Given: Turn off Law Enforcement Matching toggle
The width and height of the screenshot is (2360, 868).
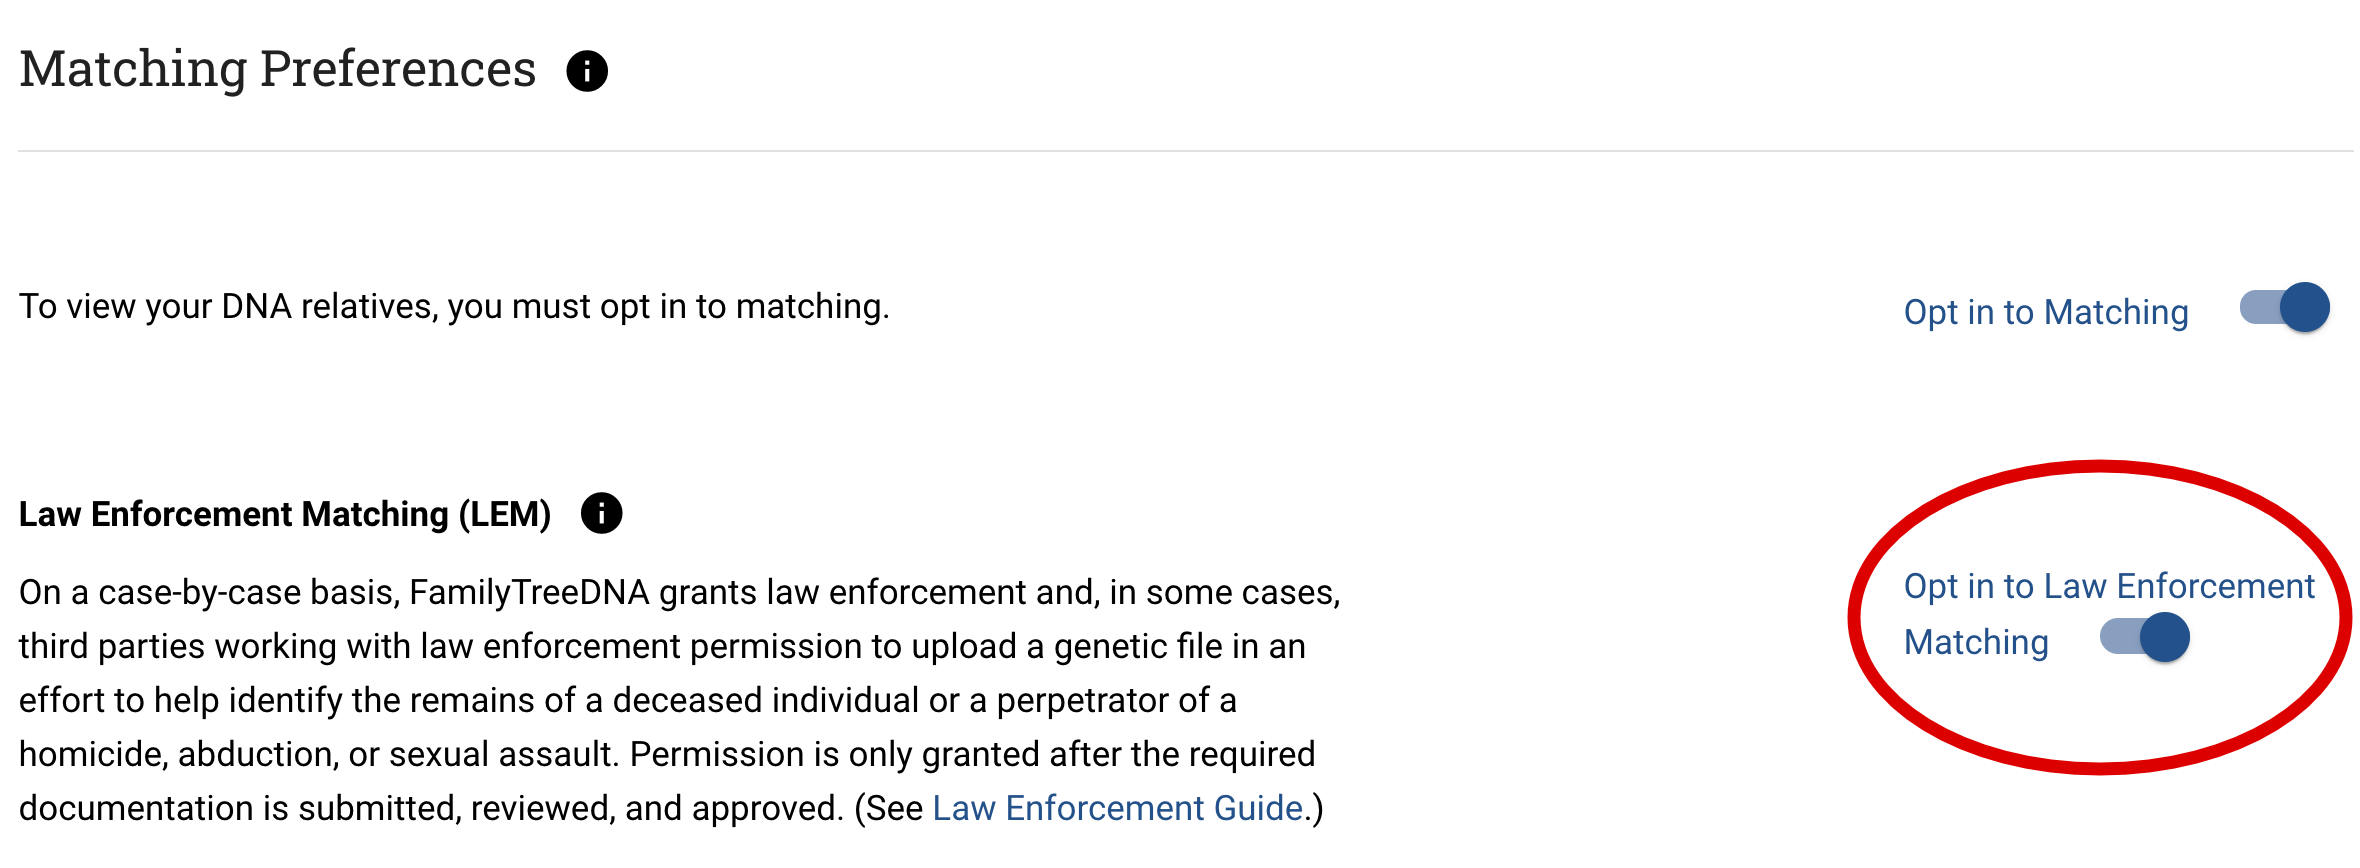Looking at the screenshot, I should click(x=2146, y=638).
